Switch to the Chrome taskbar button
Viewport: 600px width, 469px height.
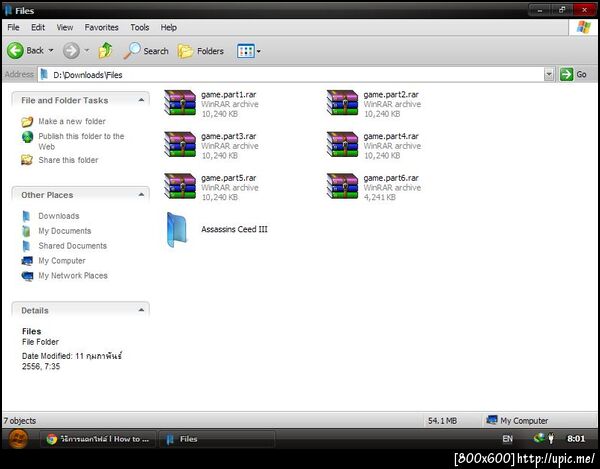click(x=98, y=439)
